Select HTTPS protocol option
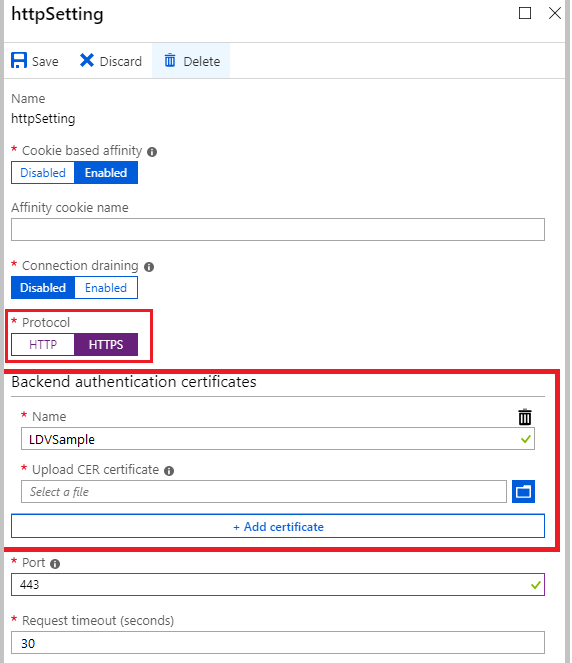 point(106,345)
